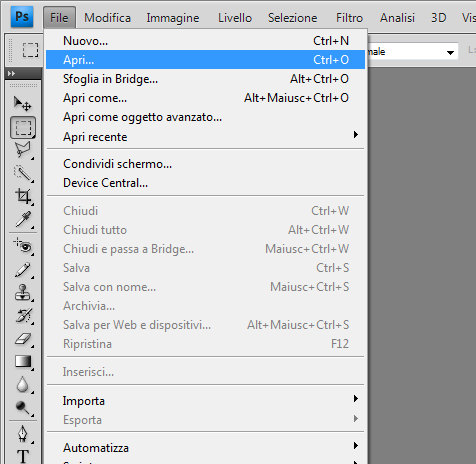This screenshot has height=464, width=476.
Task: Select the Red Eye tool
Action: tap(22, 246)
